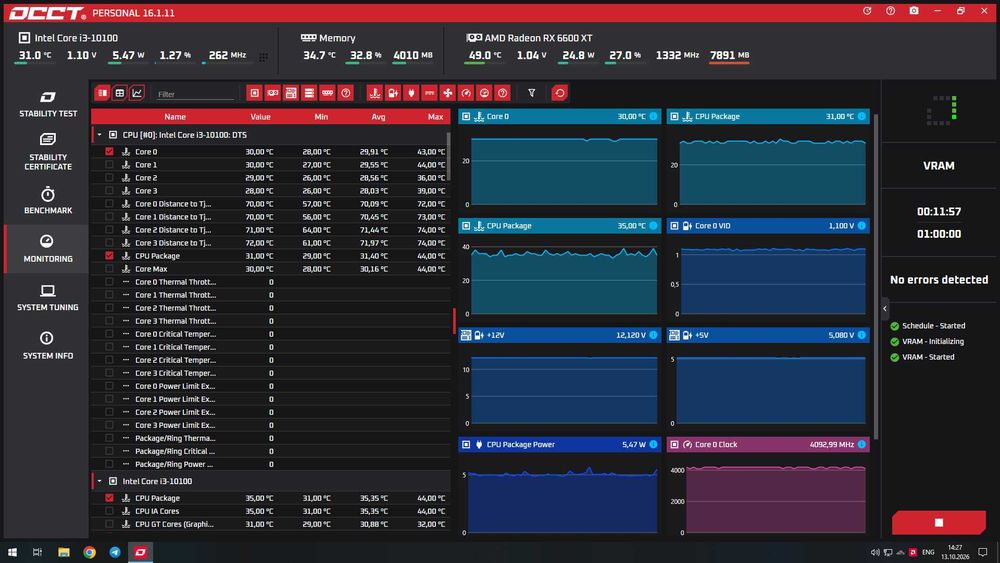Image resolution: width=1000 pixels, height=563 pixels.
Task: Sort by the Min column header
Action: click(x=321, y=117)
